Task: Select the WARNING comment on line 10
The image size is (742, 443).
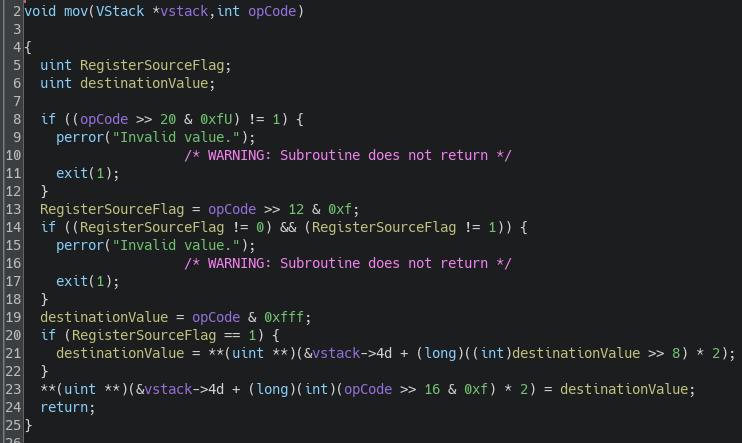Action: (348, 155)
